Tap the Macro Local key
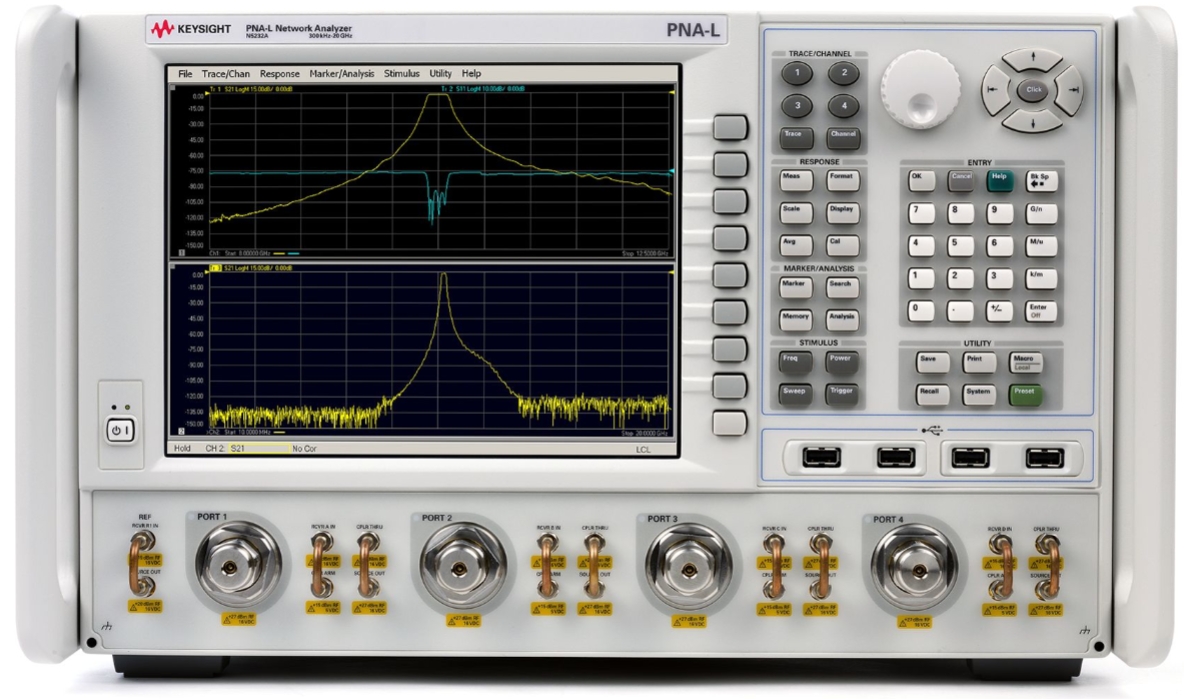Screen dimensions: 1184x699 [x=1025, y=362]
